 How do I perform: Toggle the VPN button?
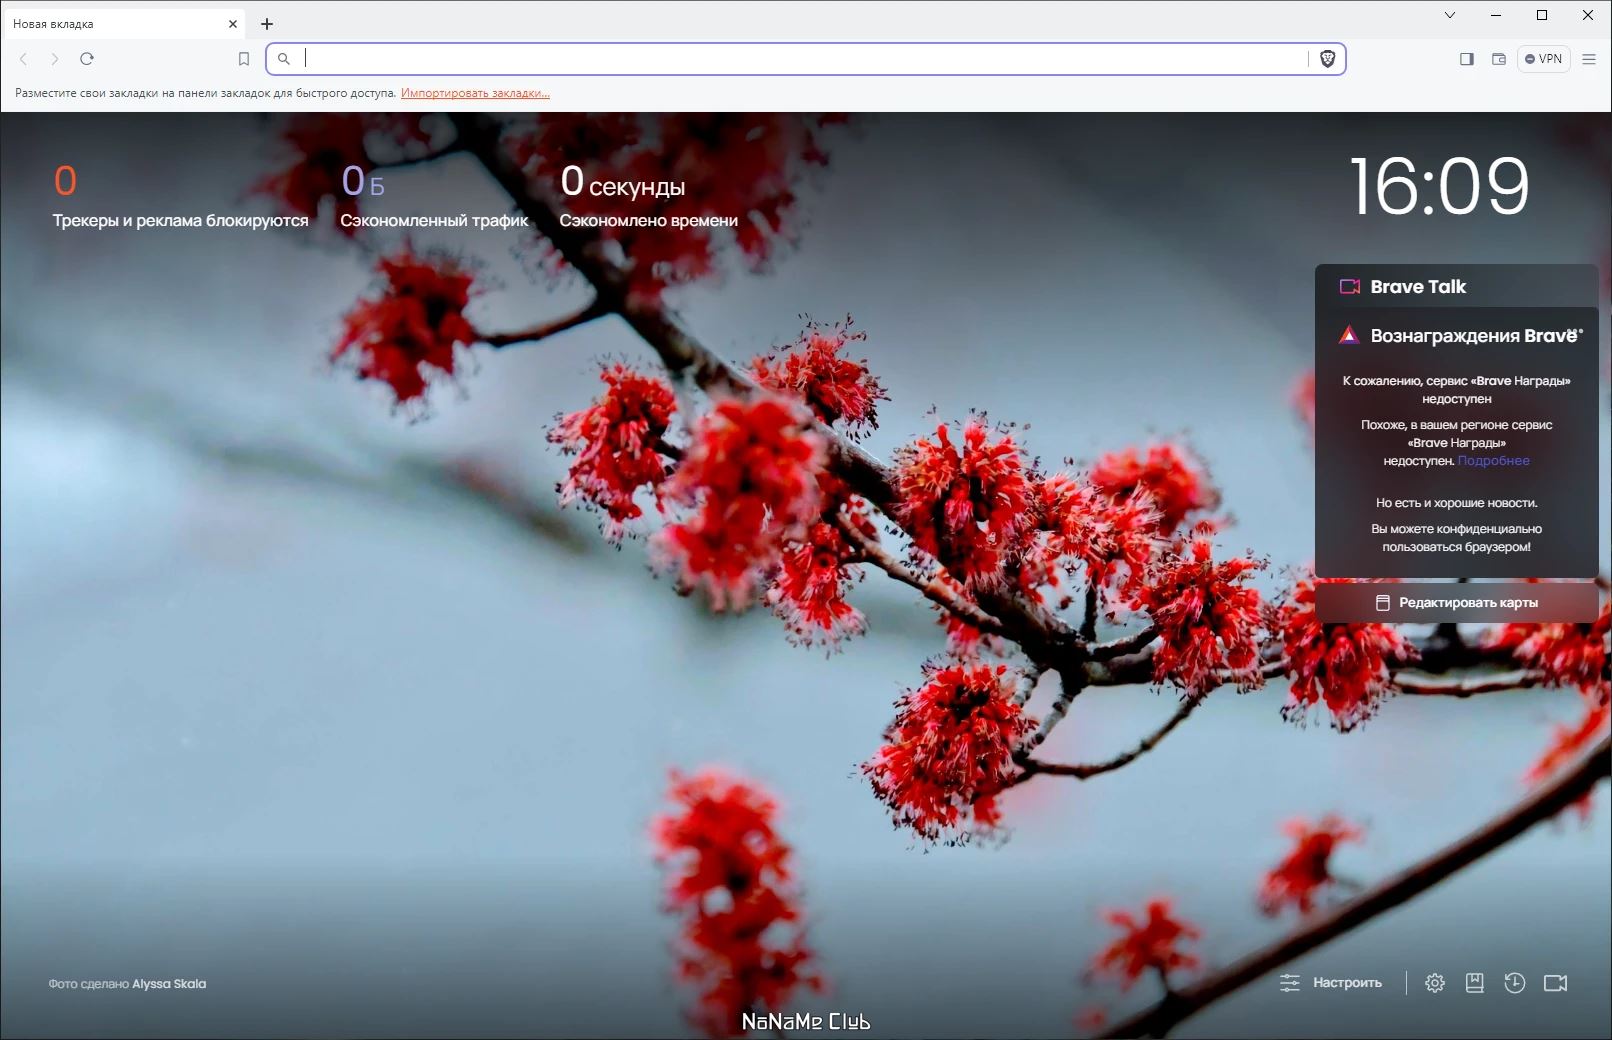(1544, 59)
